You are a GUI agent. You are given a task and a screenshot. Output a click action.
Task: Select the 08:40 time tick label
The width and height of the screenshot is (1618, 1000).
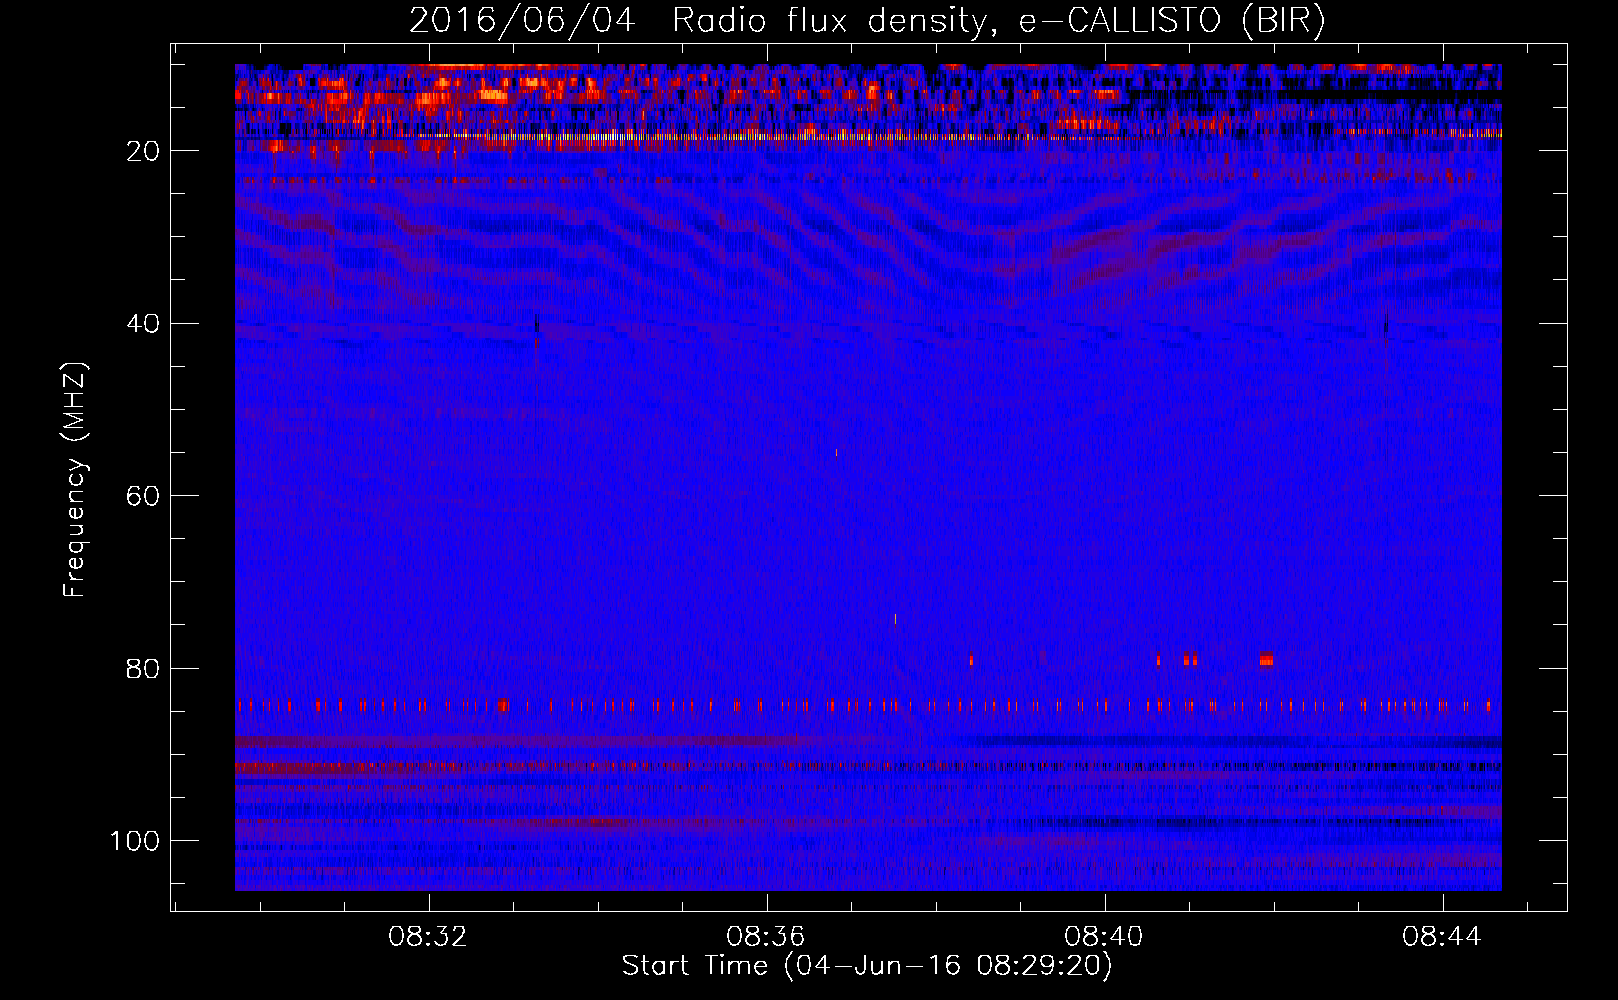click(x=1104, y=937)
